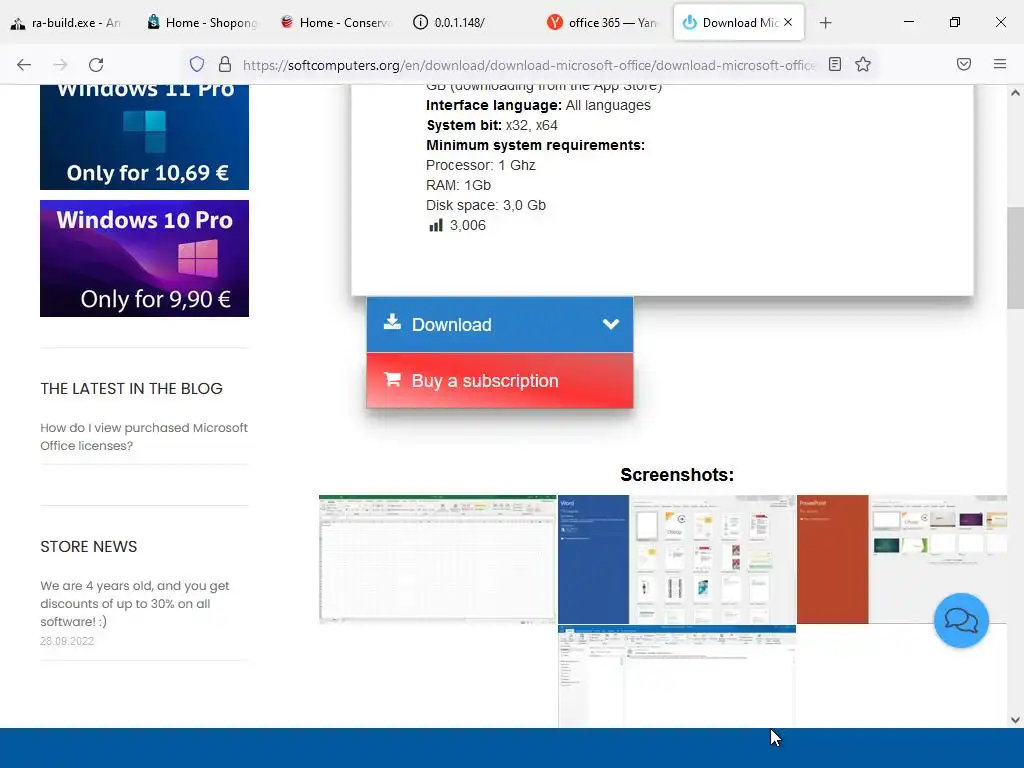This screenshot has height=768, width=1024.
Task: Click the forward navigation arrow
Action: (x=60, y=65)
